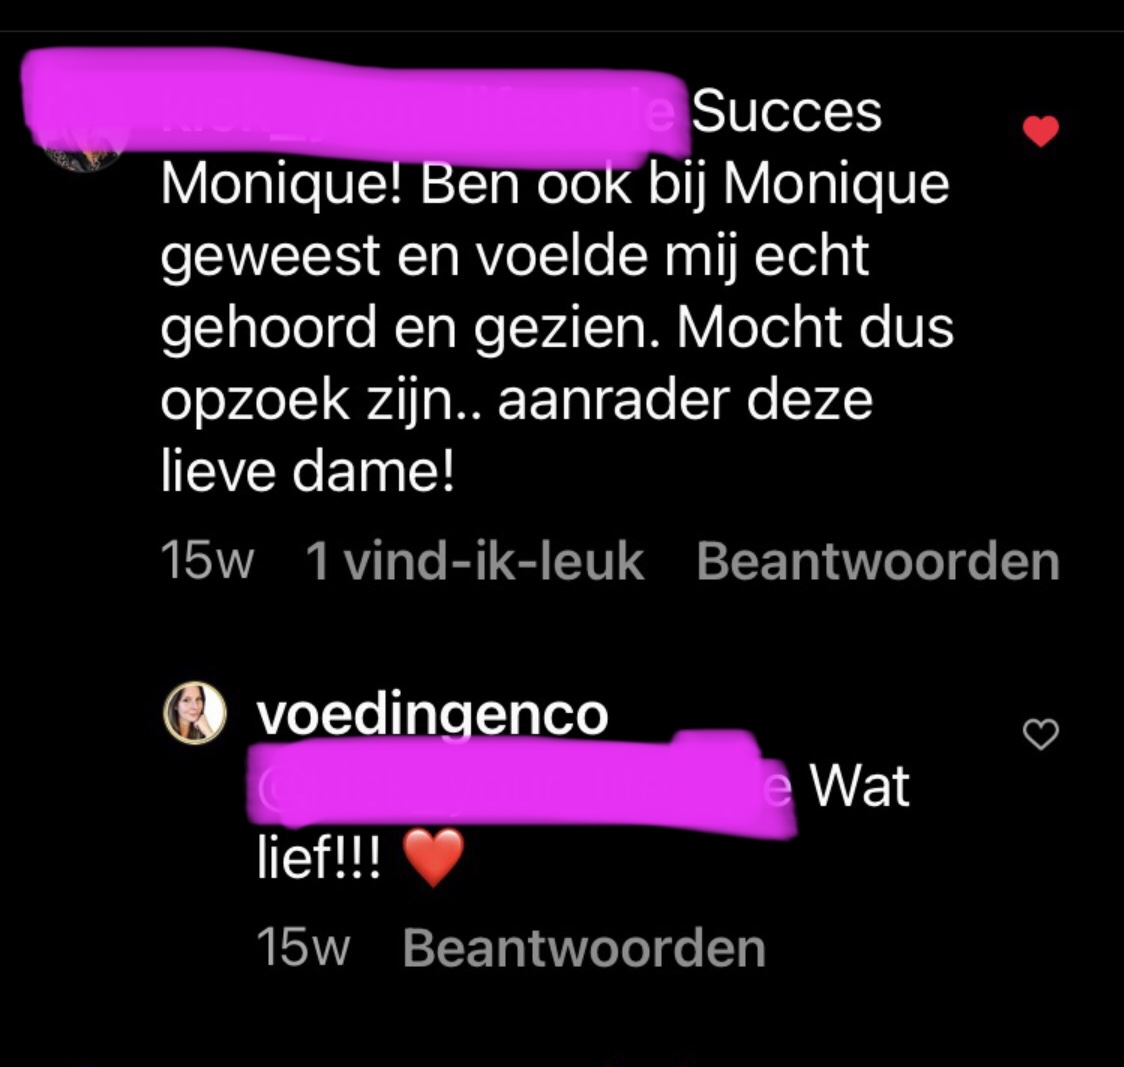Click the pink-redacted mention before Wat

click(522, 785)
